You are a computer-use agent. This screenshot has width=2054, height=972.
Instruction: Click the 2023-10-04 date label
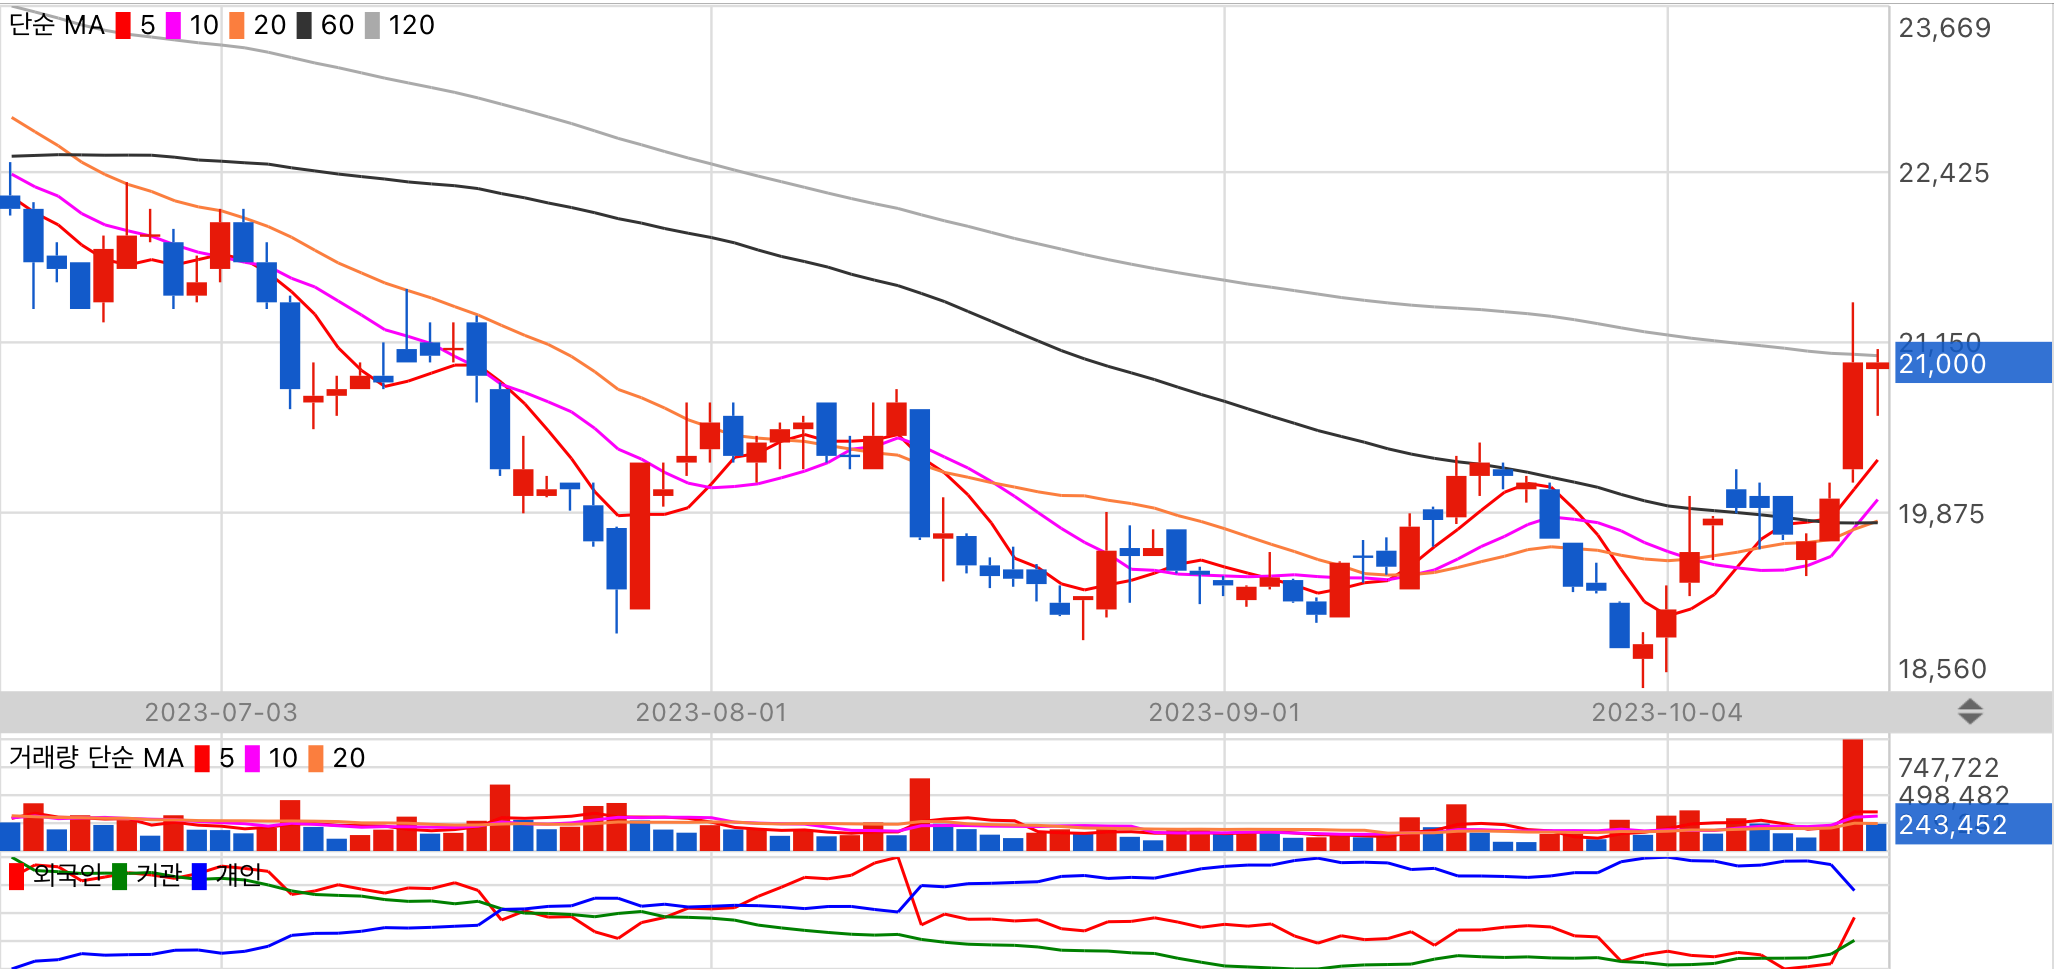(1667, 712)
